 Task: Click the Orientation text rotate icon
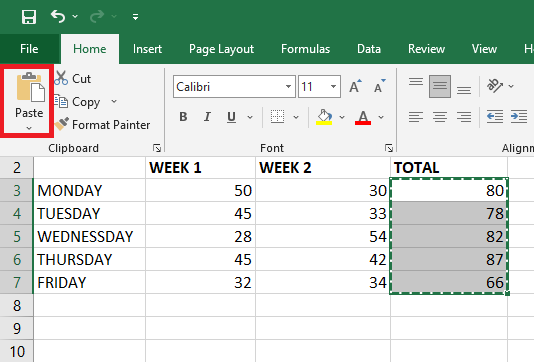click(x=495, y=86)
